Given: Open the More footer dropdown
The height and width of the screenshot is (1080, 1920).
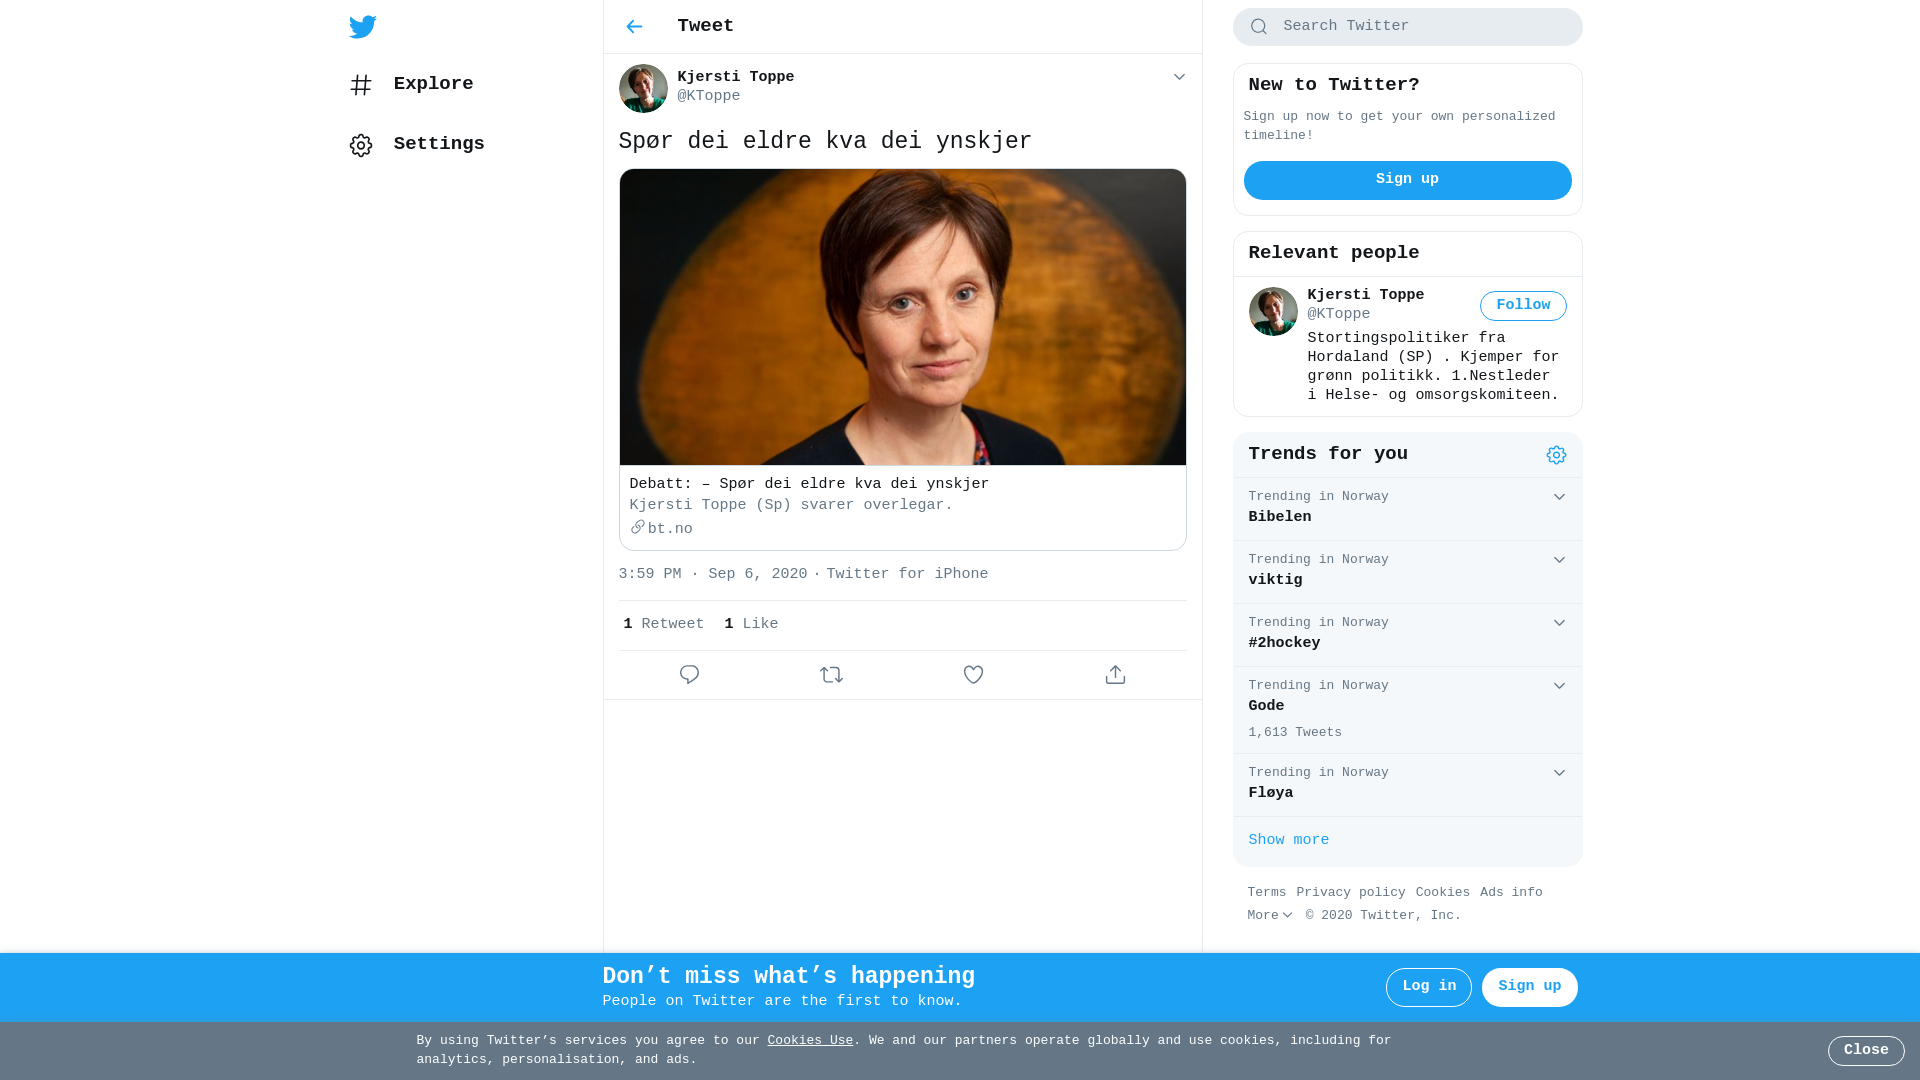Looking at the screenshot, I should coord(1269,916).
